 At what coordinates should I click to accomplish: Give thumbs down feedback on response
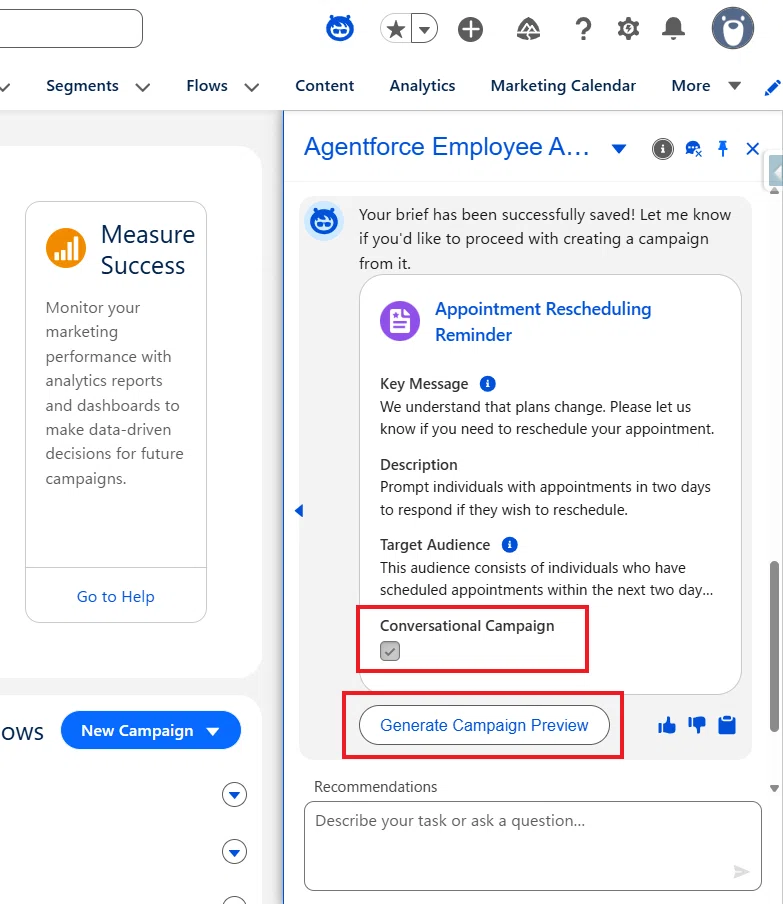point(697,725)
